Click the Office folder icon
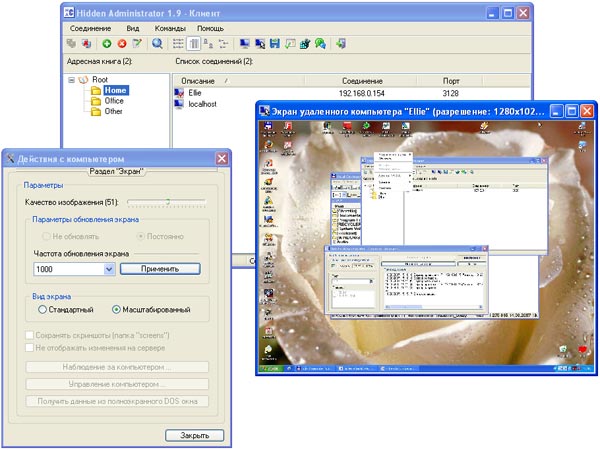The width and height of the screenshot is (600, 450). coord(96,101)
